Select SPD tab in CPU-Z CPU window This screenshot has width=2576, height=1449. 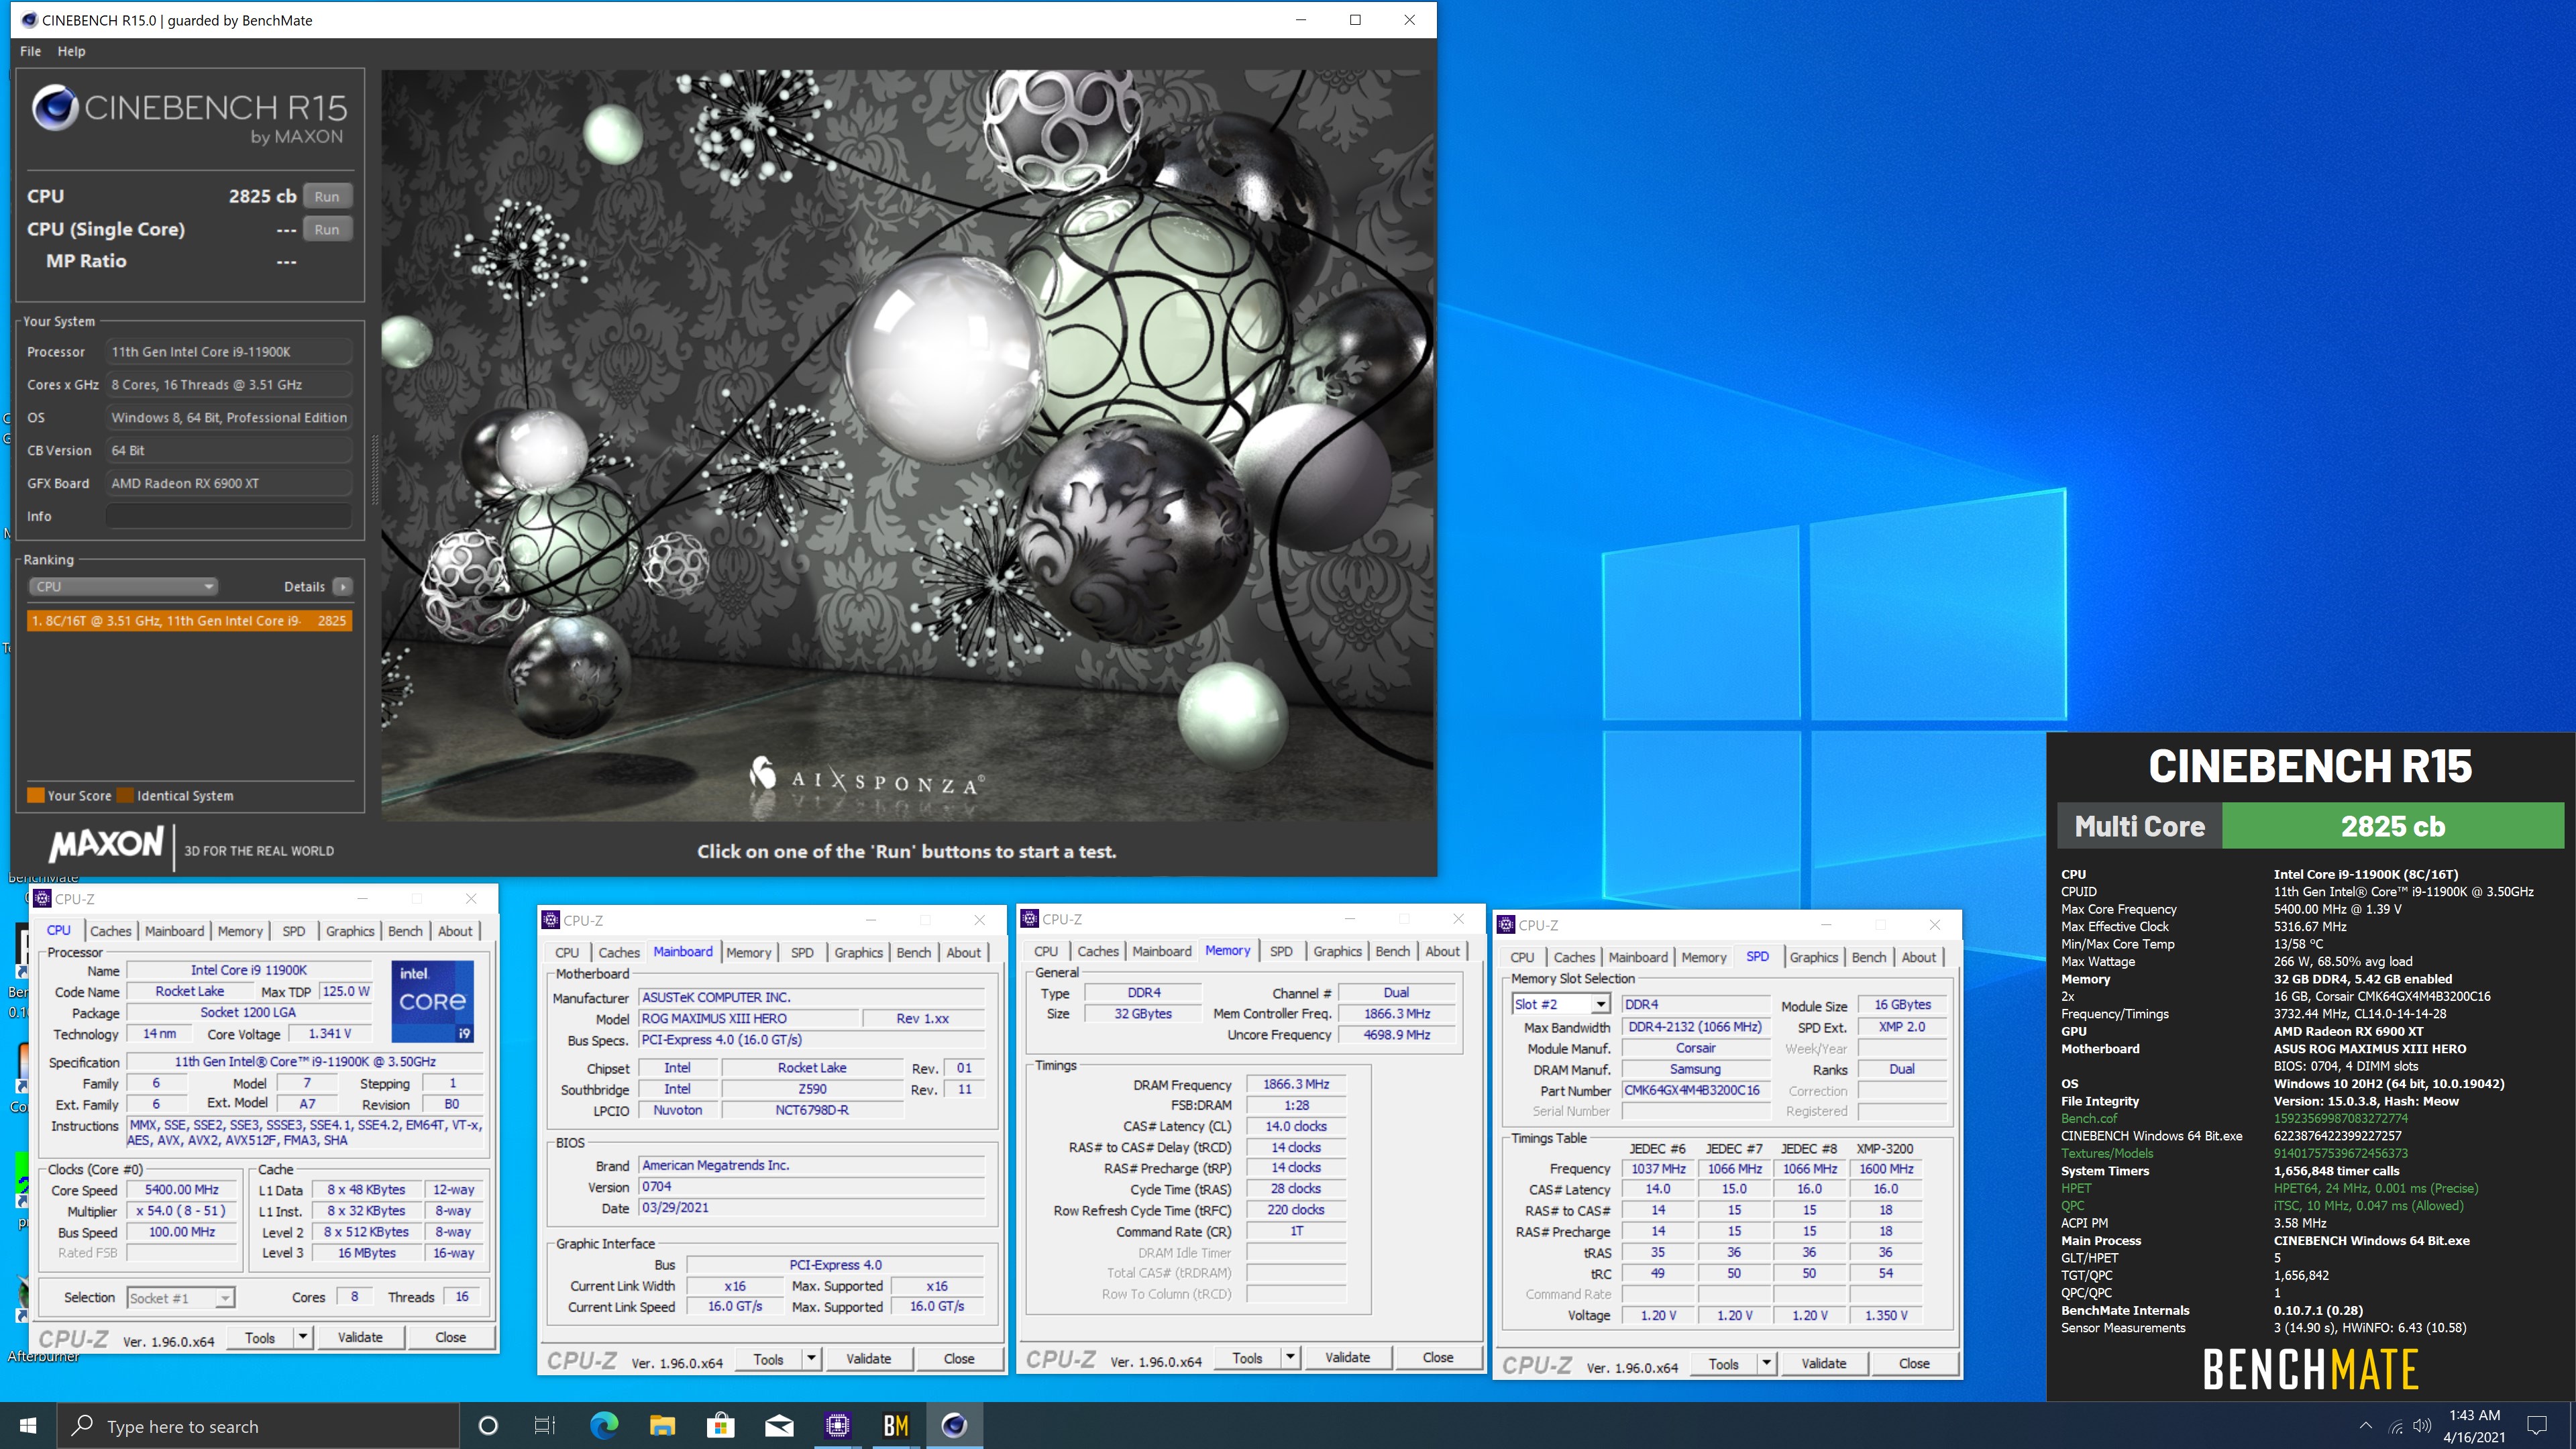[293, 931]
